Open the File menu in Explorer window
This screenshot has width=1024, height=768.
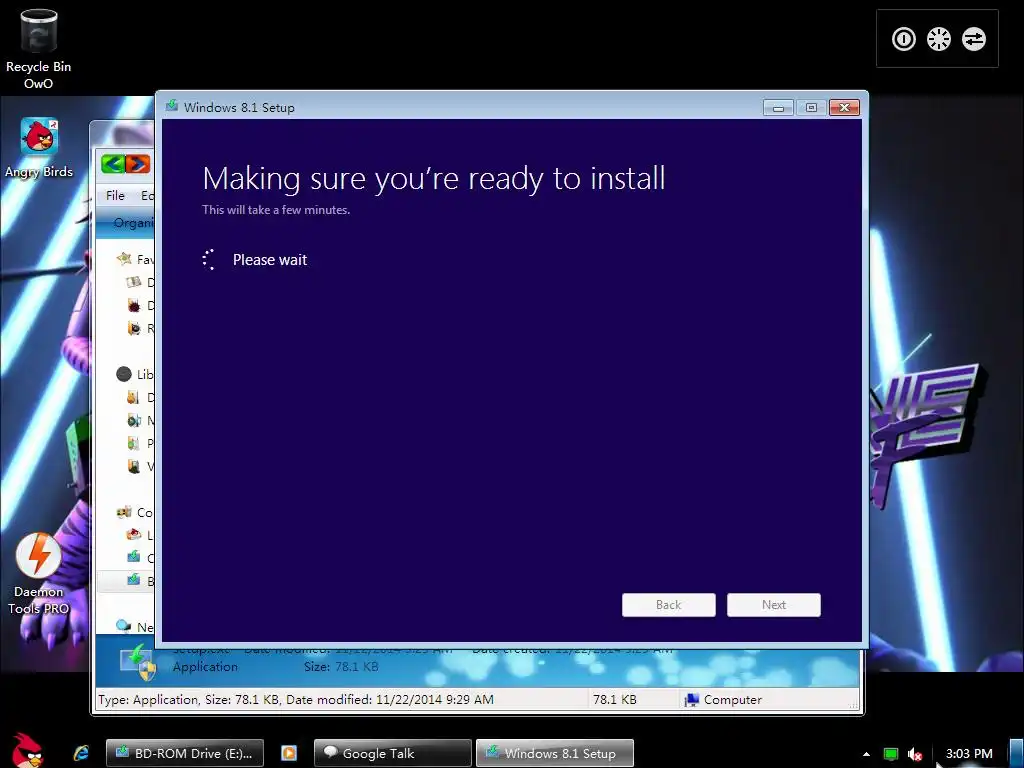click(x=115, y=195)
